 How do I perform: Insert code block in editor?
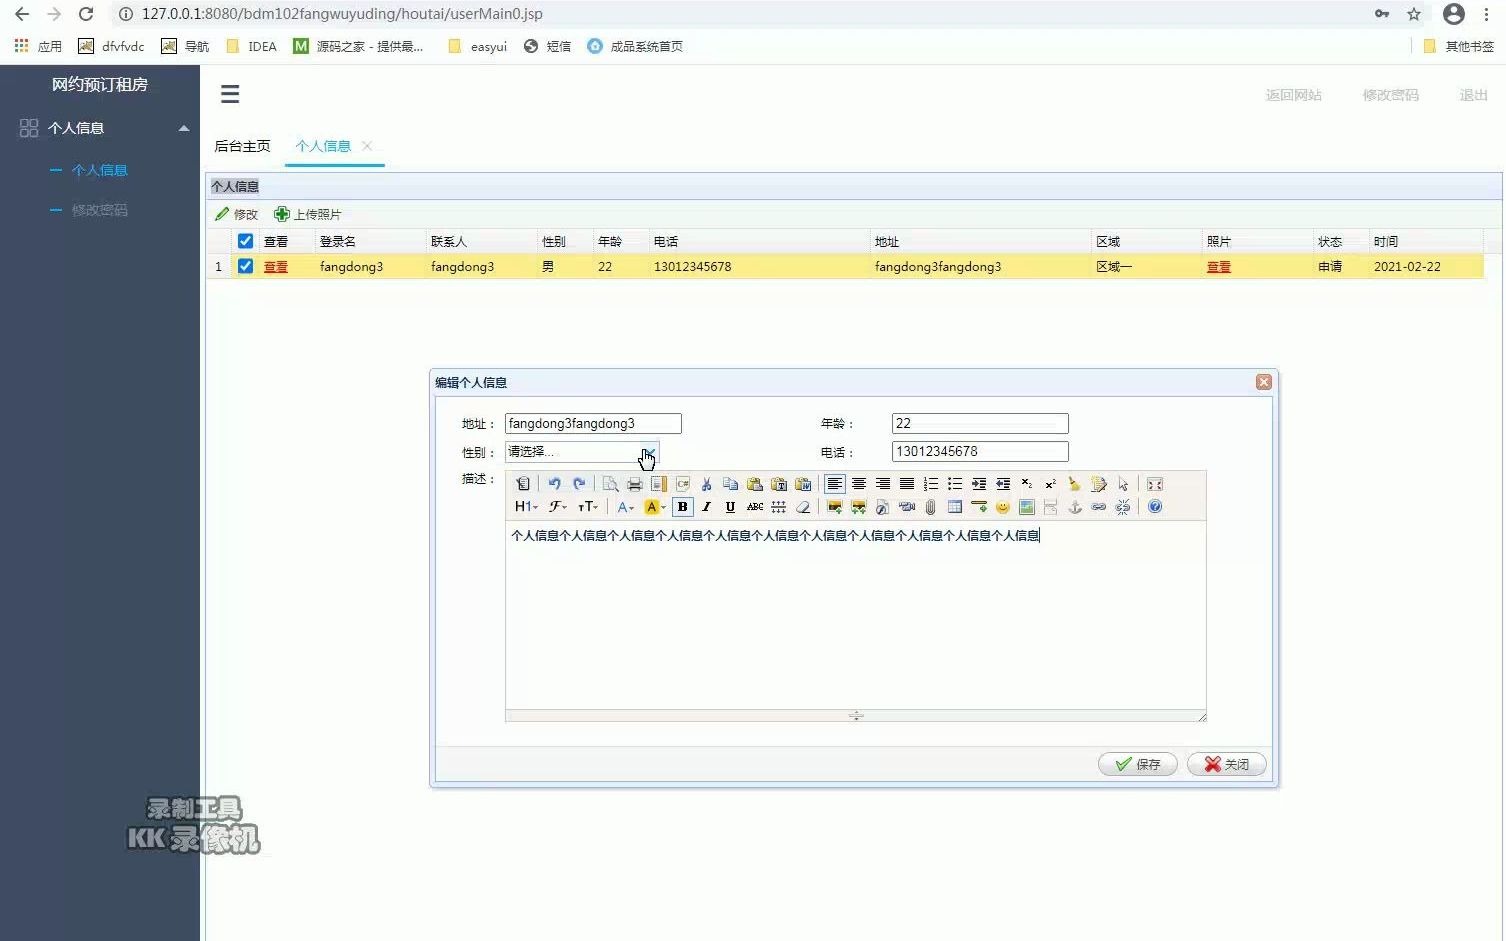point(683,484)
